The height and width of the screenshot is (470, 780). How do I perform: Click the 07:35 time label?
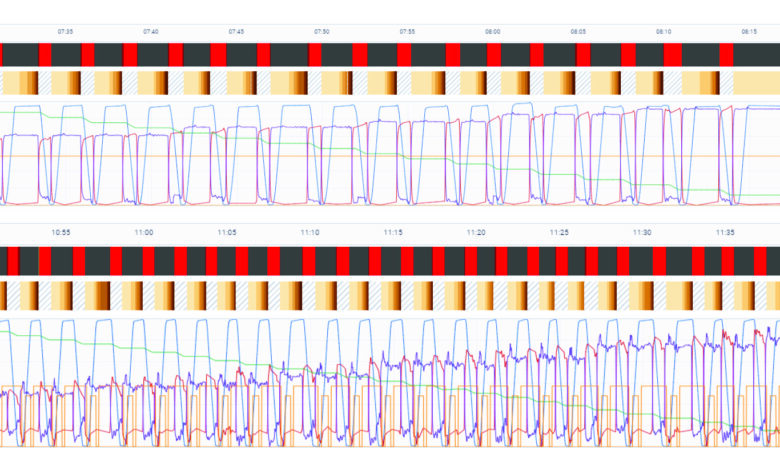click(x=65, y=32)
